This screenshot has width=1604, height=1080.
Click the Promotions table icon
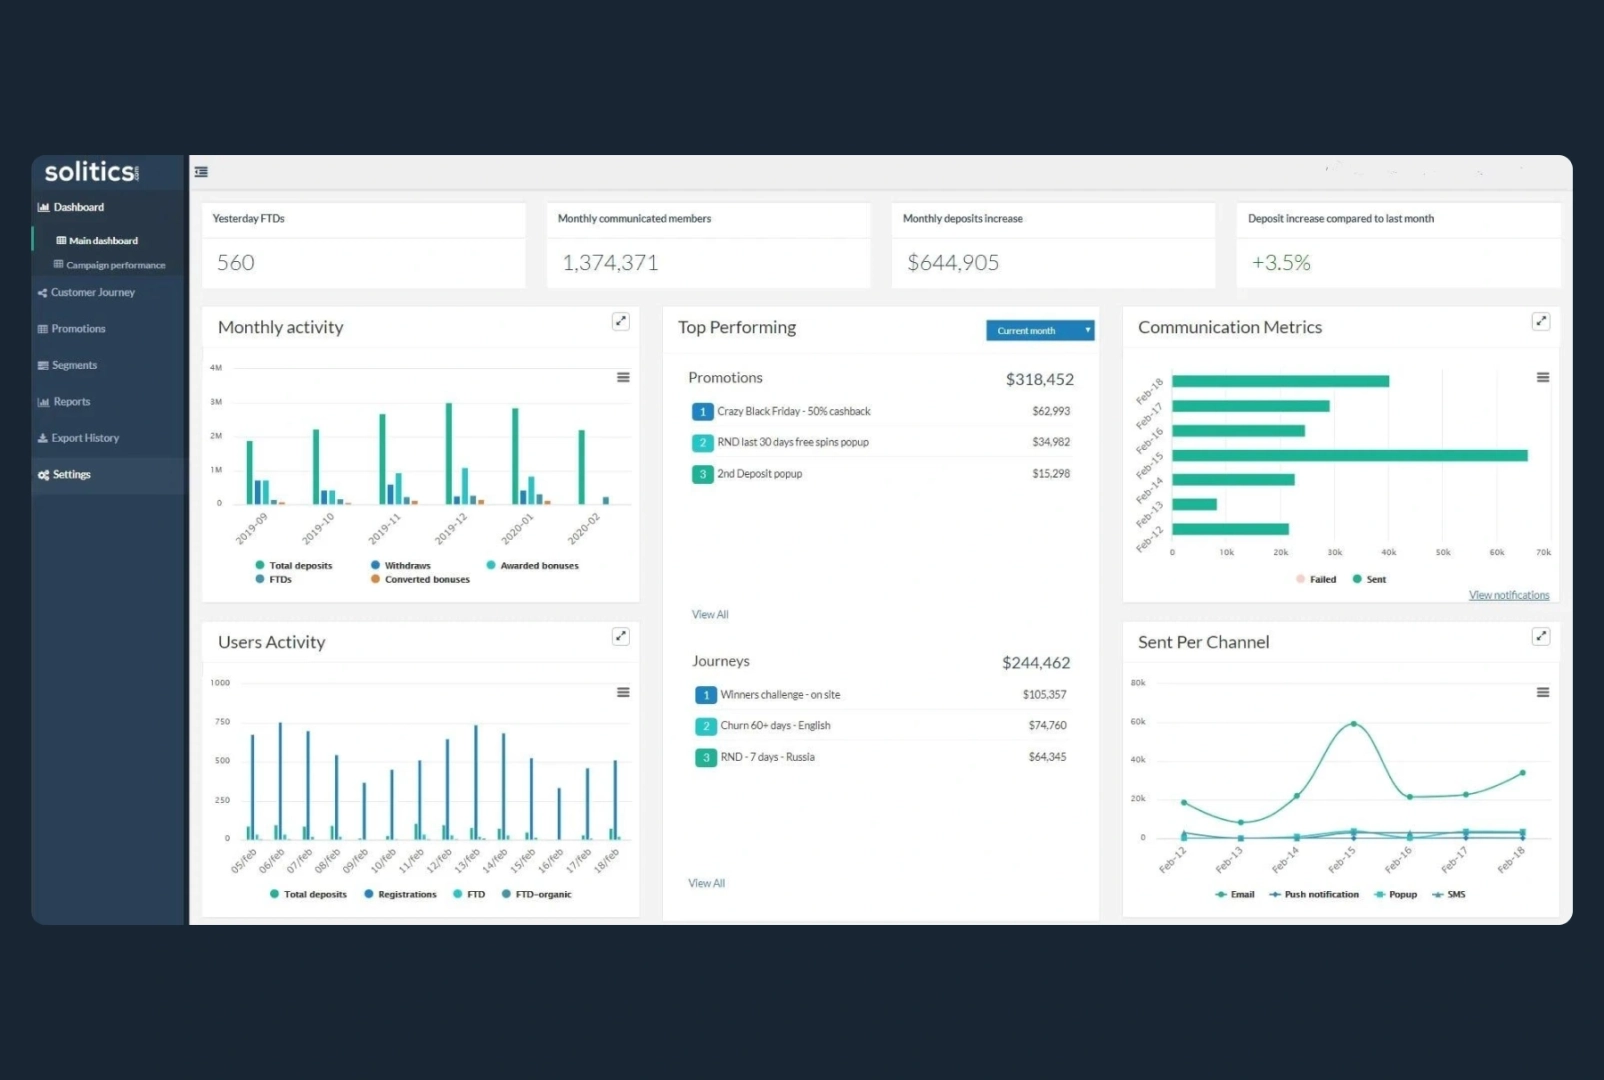point(43,329)
